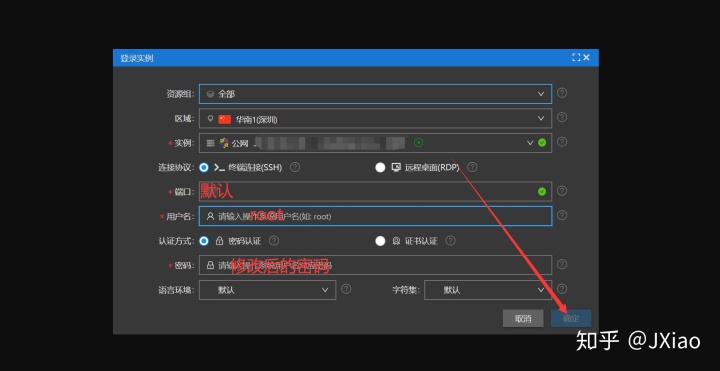
Task: Click help icon beside 密码认证 option
Action: pos(274,241)
